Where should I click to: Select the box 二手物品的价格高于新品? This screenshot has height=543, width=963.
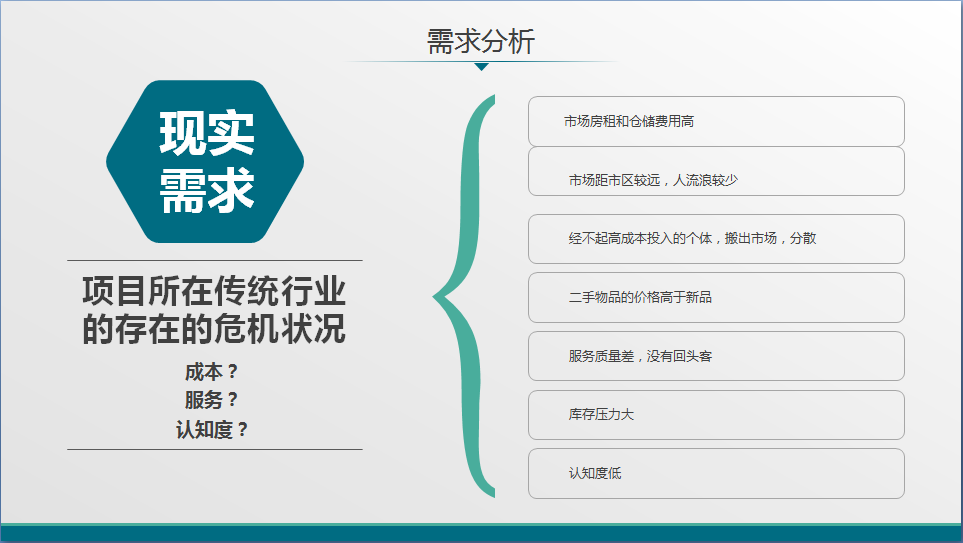click(x=716, y=297)
